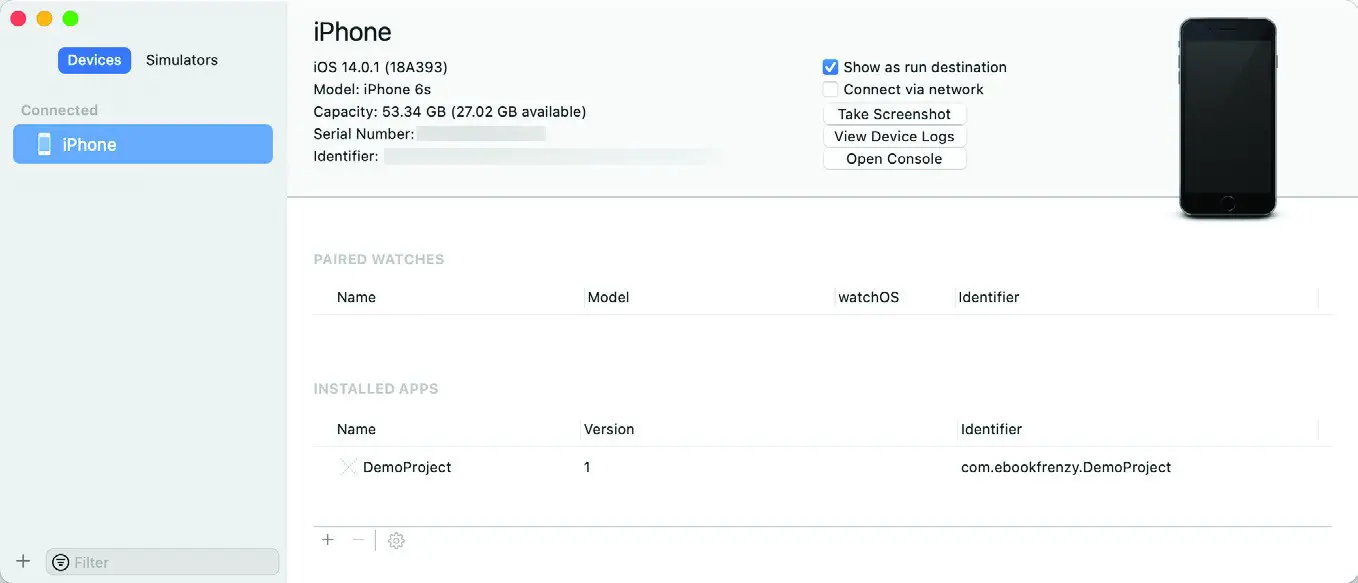The width and height of the screenshot is (1358, 583).
Task: Click the iPhone device image
Action: click(1227, 118)
